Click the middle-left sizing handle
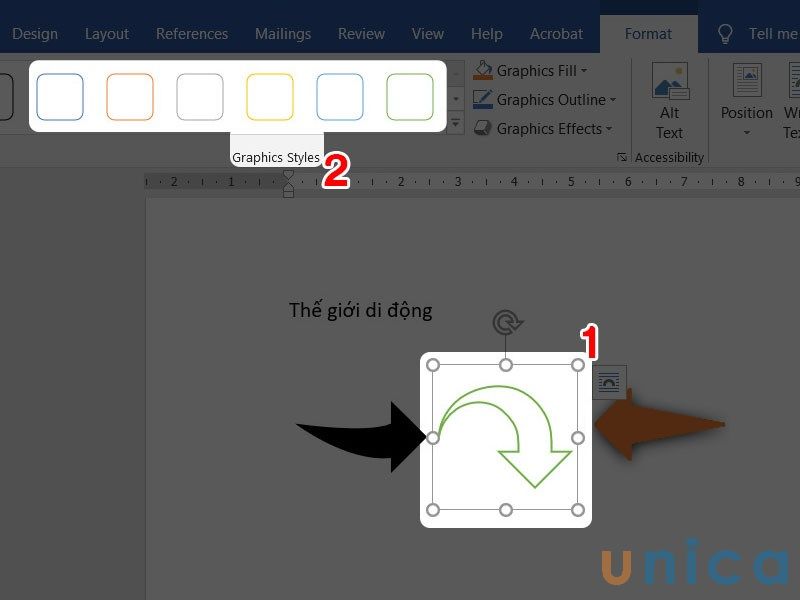The width and height of the screenshot is (800, 600). tap(433, 438)
